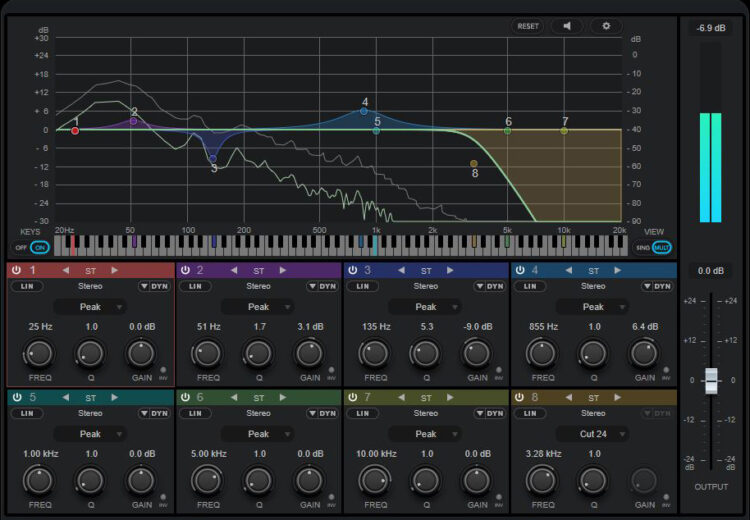Toggle the DYN button on band 5
This screenshot has height=520, width=750.
pos(160,413)
